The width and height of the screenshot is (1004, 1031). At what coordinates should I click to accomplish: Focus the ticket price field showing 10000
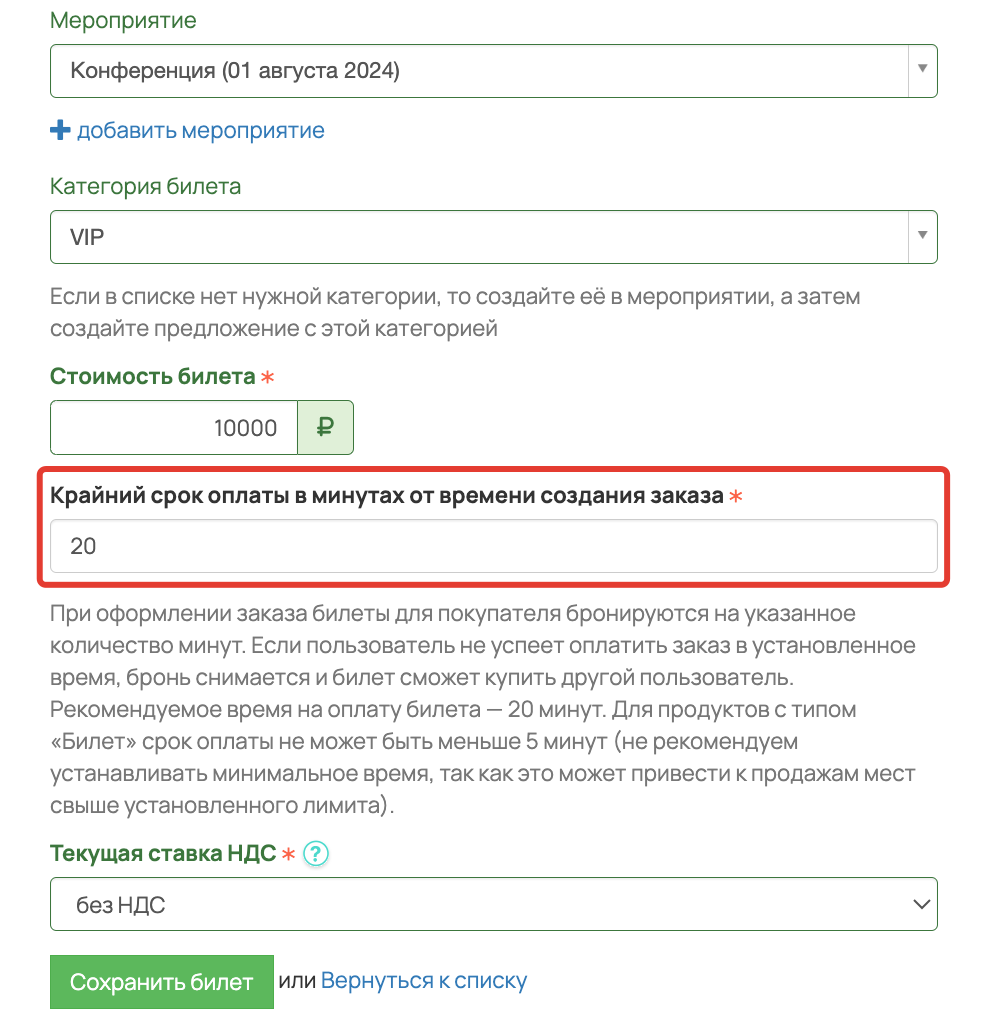click(x=174, y=427)
